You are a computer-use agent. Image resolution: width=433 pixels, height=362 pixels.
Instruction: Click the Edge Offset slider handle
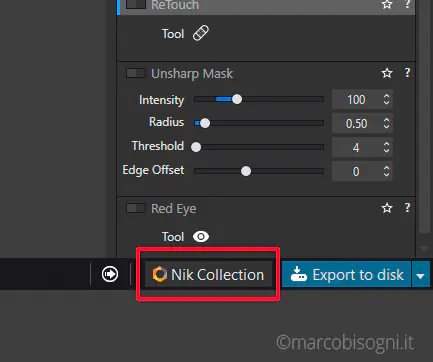click(246, 171)
